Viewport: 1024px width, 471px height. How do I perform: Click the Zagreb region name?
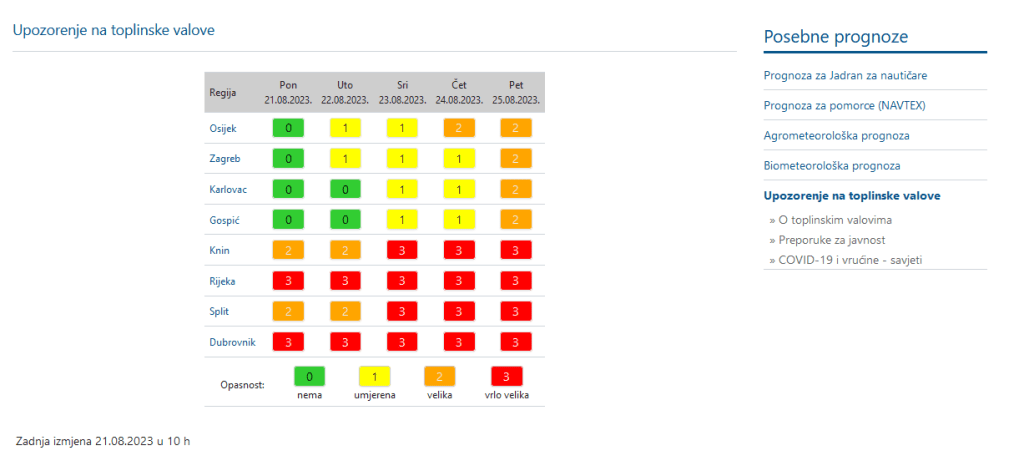[224, 159]
